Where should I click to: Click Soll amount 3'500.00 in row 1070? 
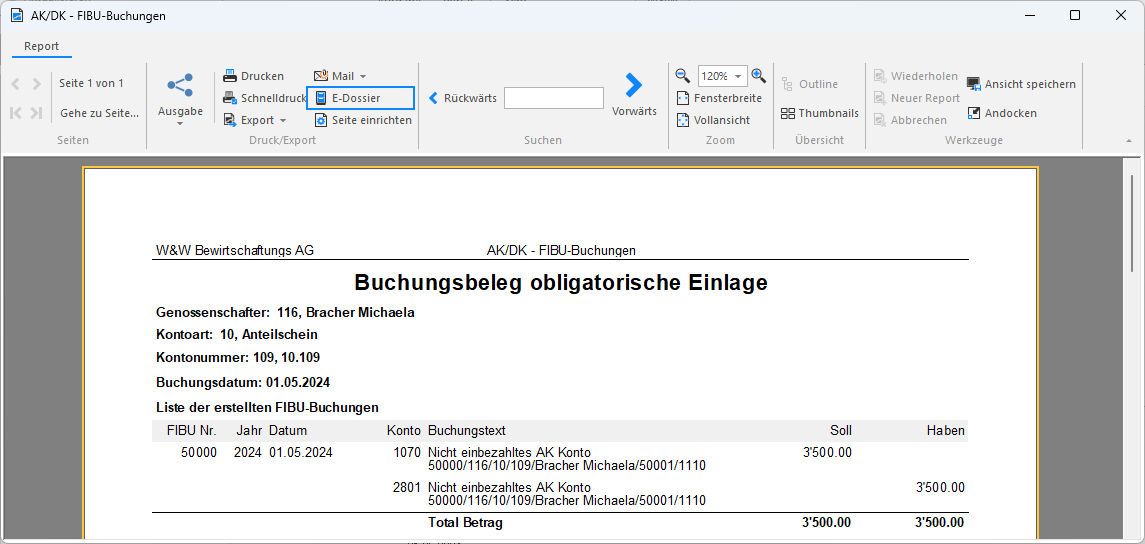[827, 452]
